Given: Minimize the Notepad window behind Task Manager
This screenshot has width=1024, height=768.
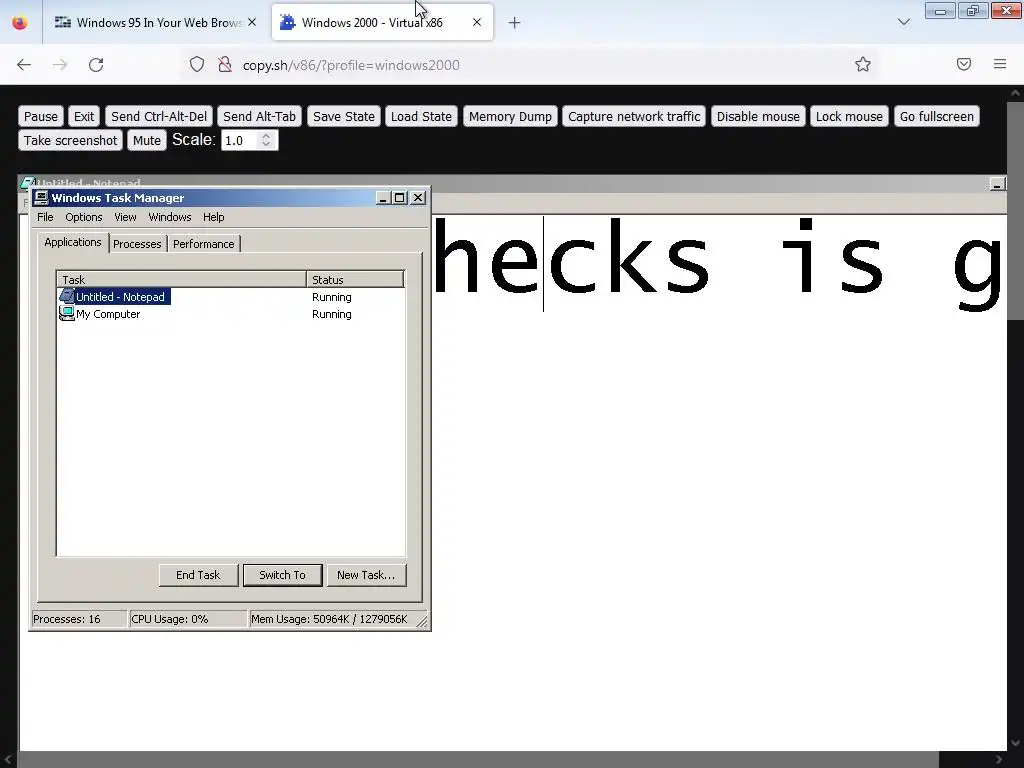Looking at the screenshot, I should coord(997,184).
